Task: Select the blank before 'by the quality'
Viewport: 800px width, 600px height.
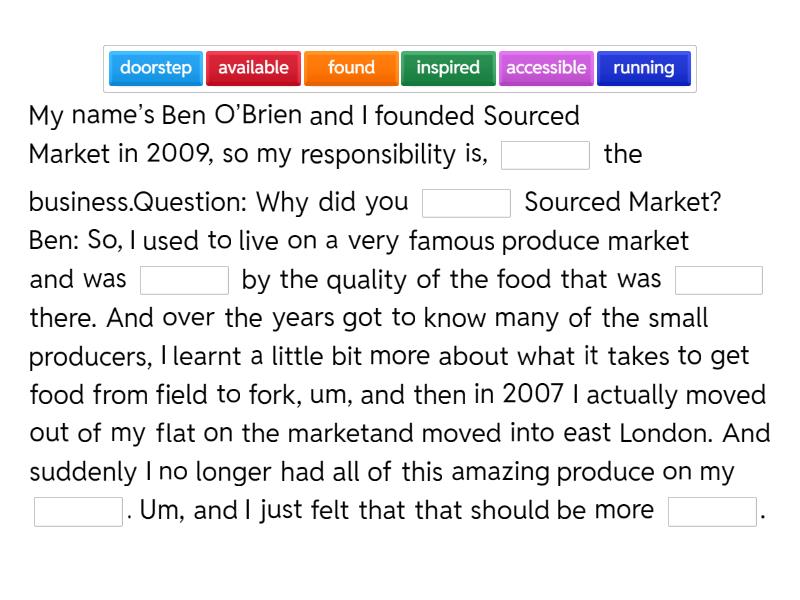Action: [184, 280]
